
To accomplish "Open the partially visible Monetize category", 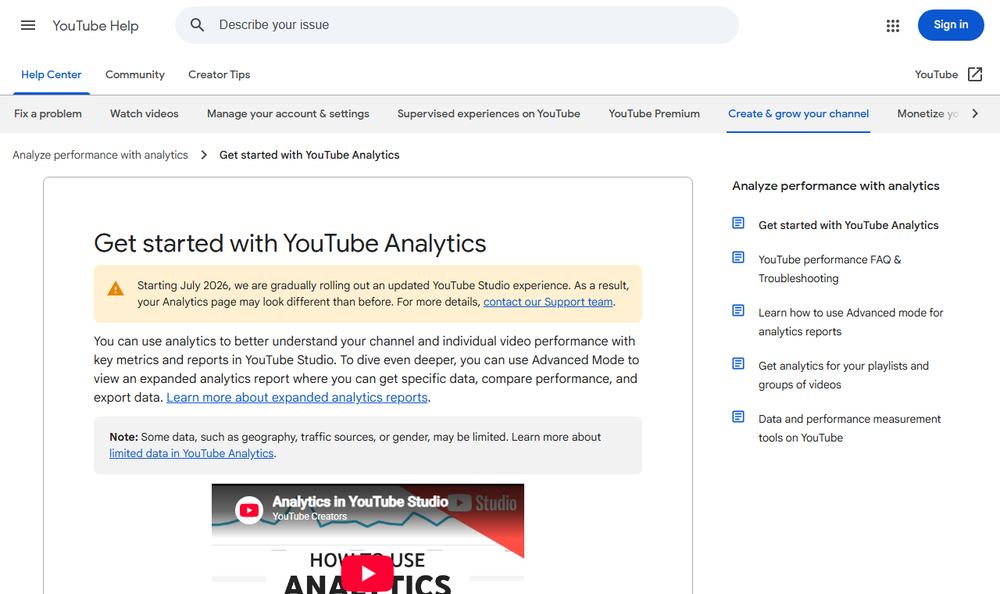I will point(927,114).
